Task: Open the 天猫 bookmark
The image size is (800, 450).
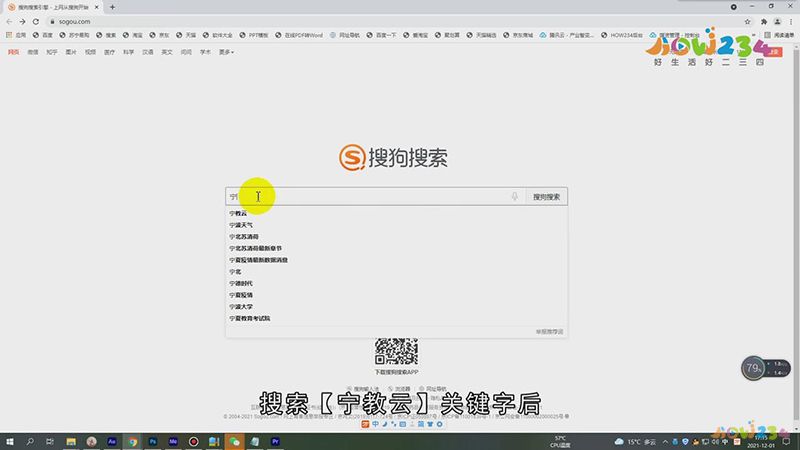Action: point(186,35)
